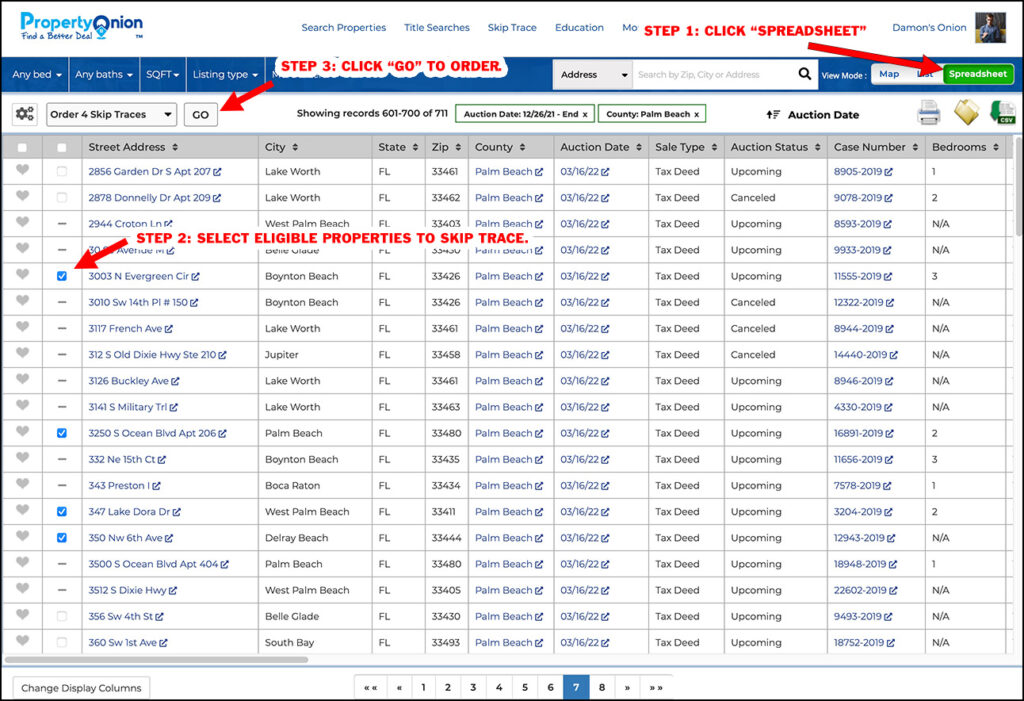Check the 360 Sw 1st Ave checkbox
1024x701 pixels.
[61, 642]
